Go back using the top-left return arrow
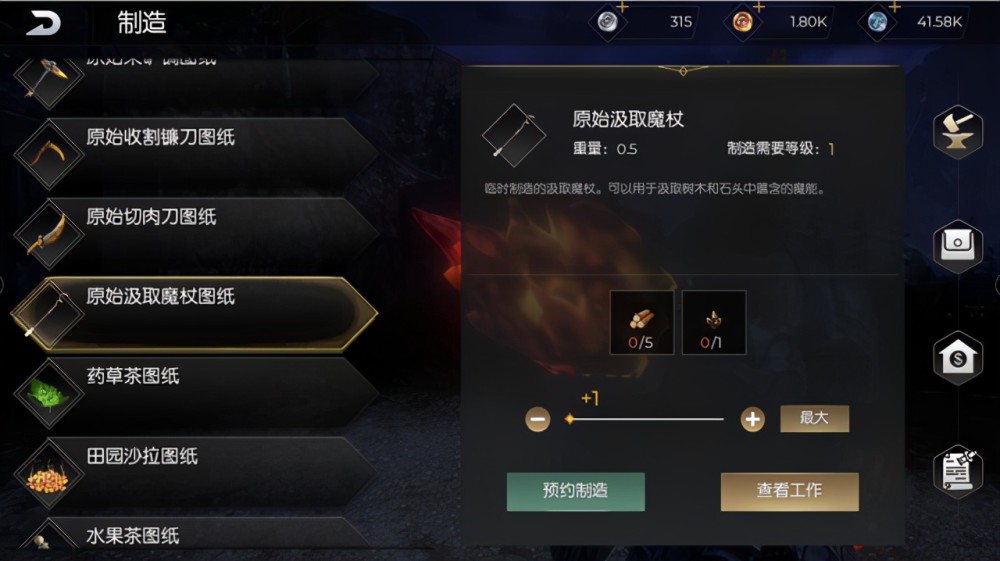Viewport: 1000px width, 561px height. pyautogui.click(x=43, y=23)
